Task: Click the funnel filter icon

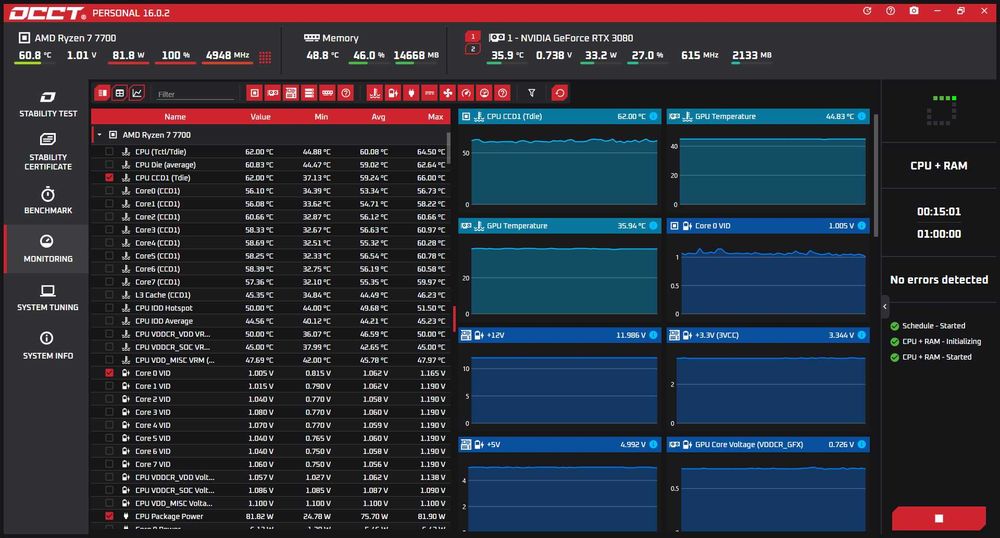Action: click(x=531, y=93)
